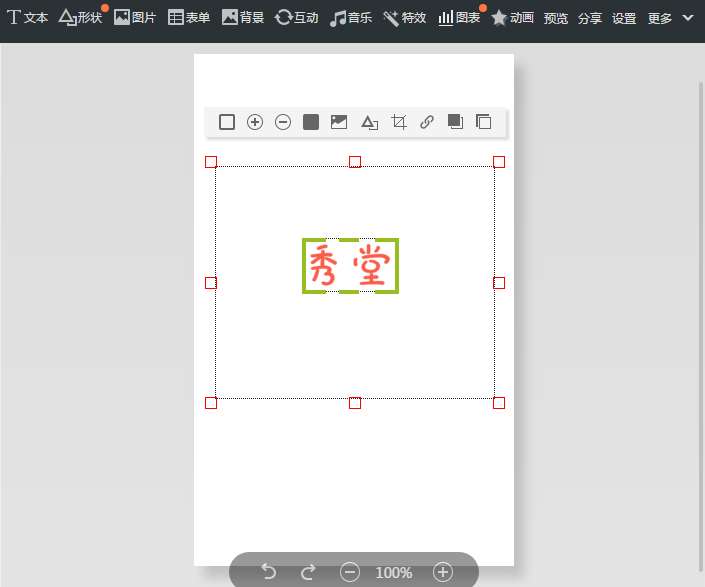Click the shadow layer icon

(x=455, y=122)
